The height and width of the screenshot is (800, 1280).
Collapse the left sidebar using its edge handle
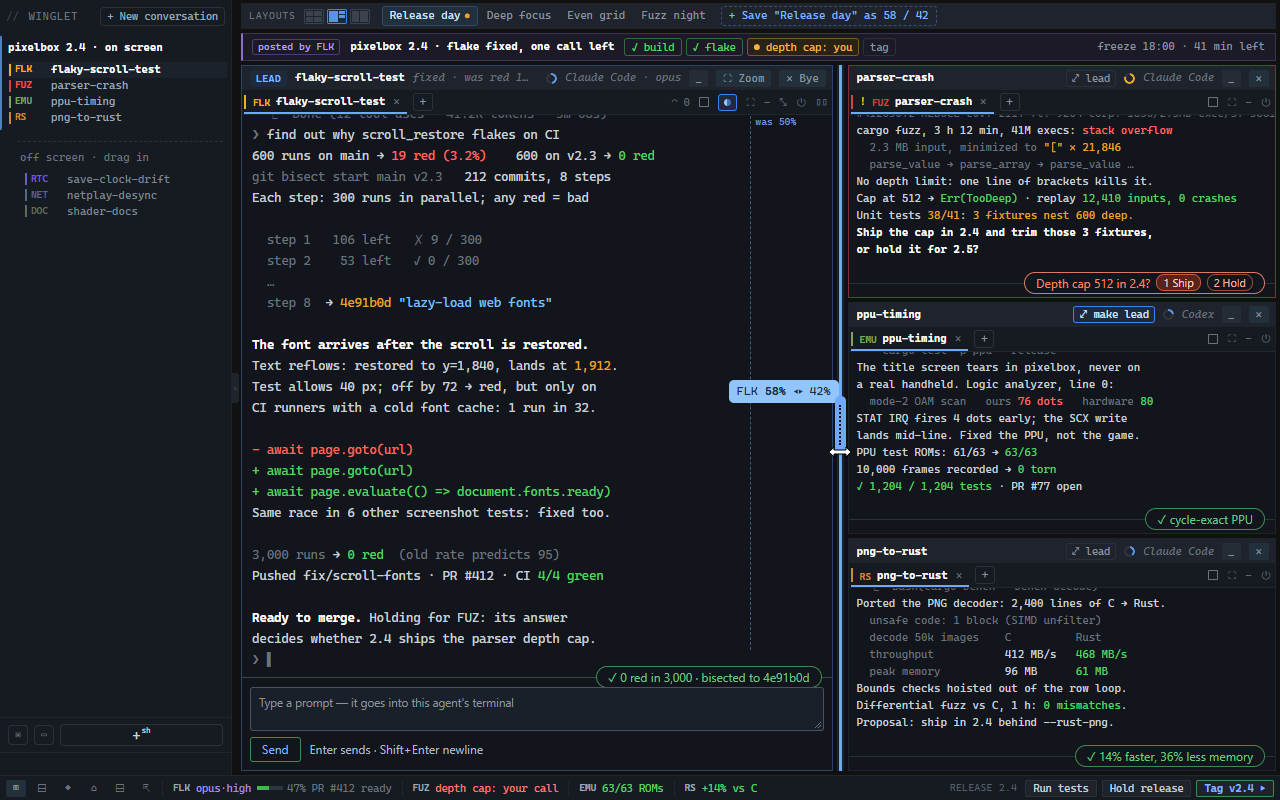click(x=235, y=388)
